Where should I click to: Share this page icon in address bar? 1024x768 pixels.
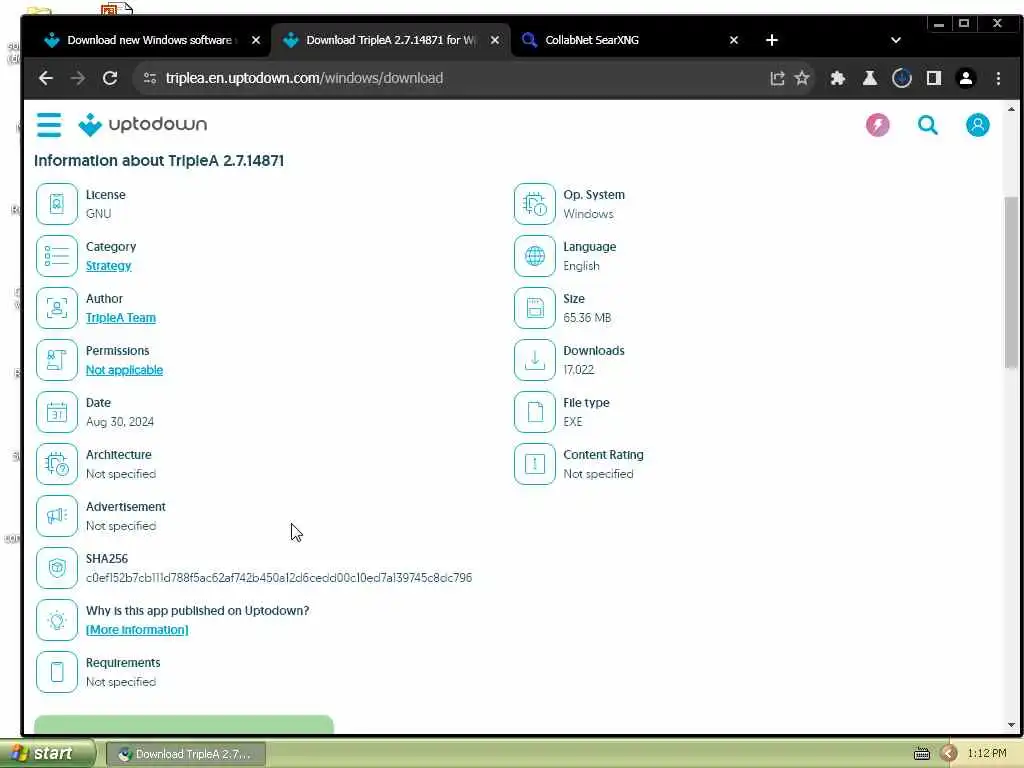click(x=776, y=78)
